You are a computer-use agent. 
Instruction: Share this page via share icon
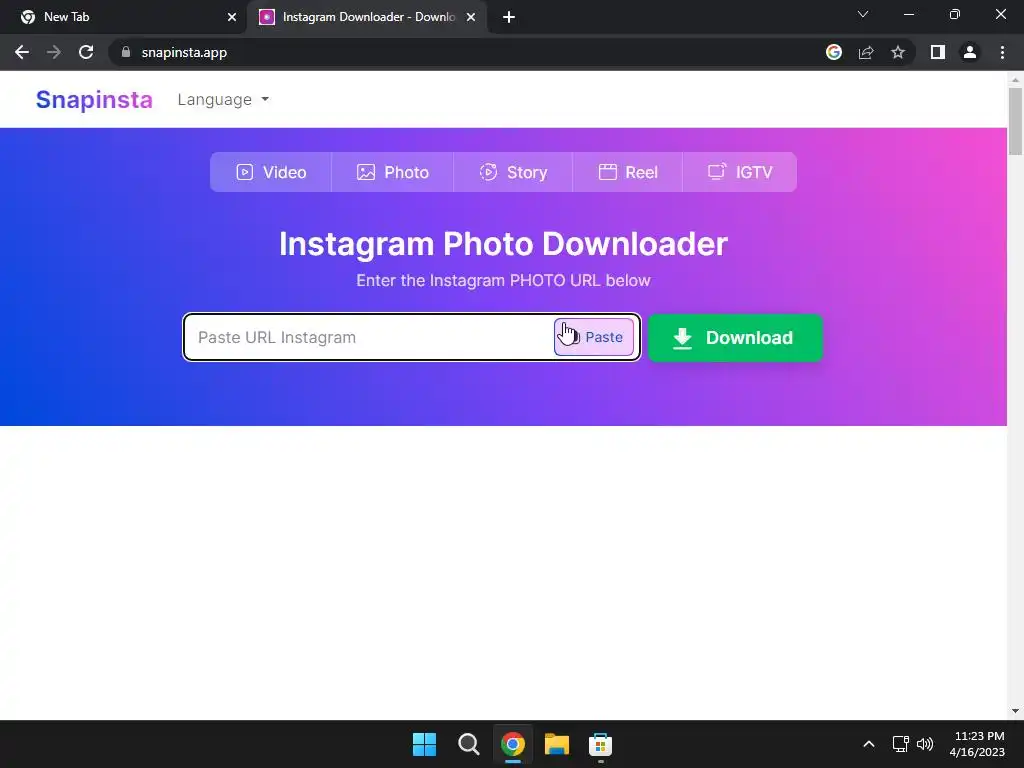pos(866,52)
